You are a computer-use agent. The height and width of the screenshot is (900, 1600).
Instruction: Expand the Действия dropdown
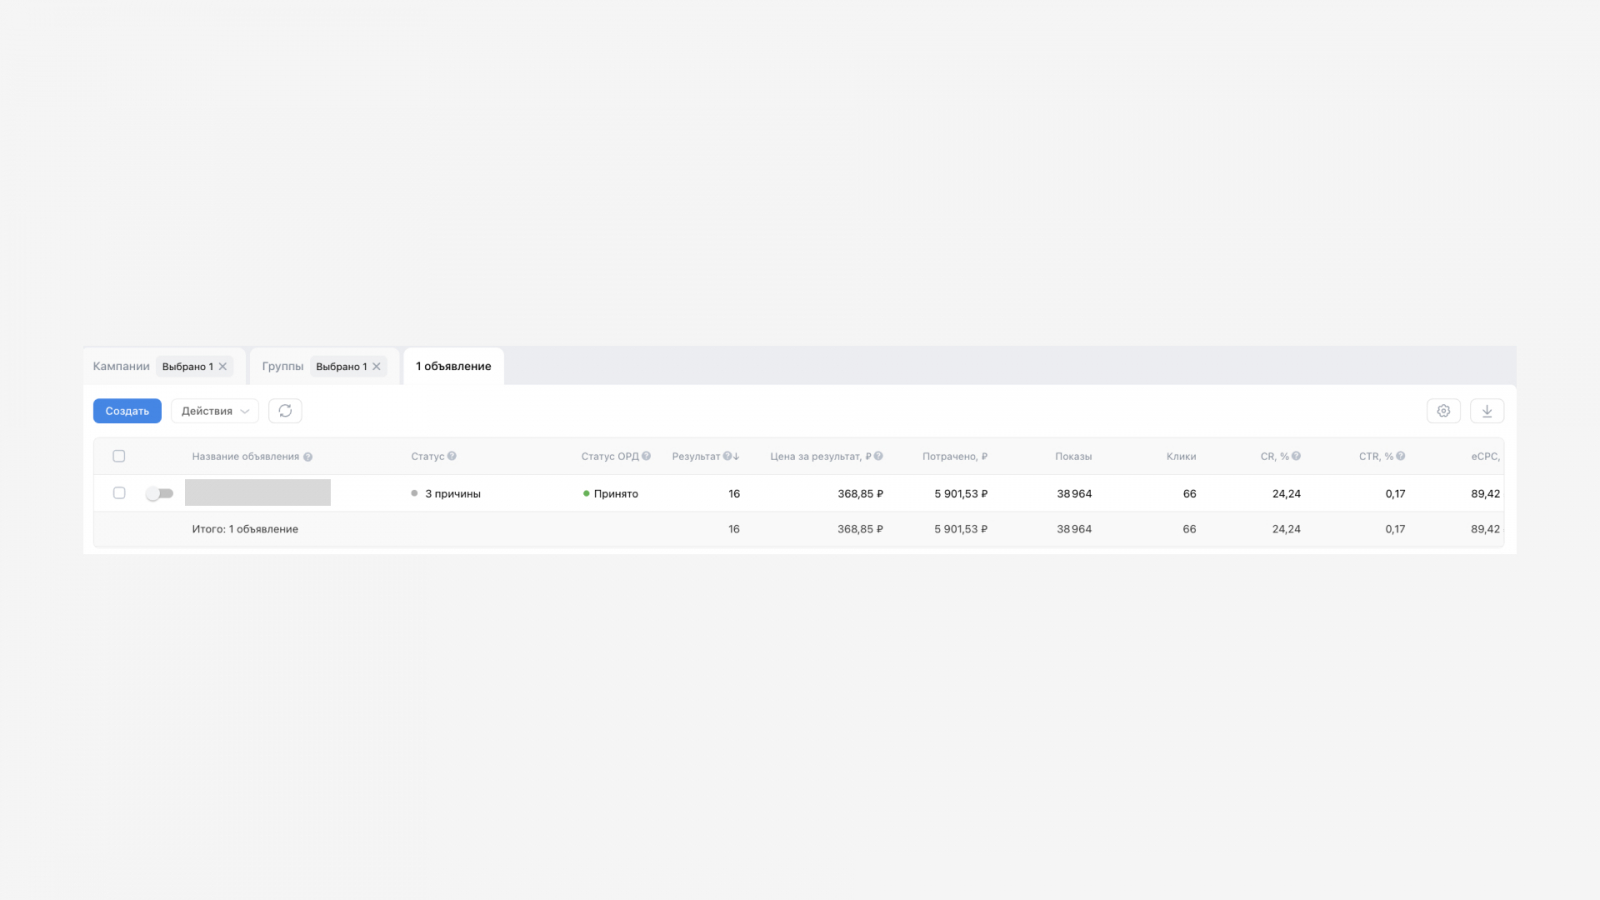point(215,411)
